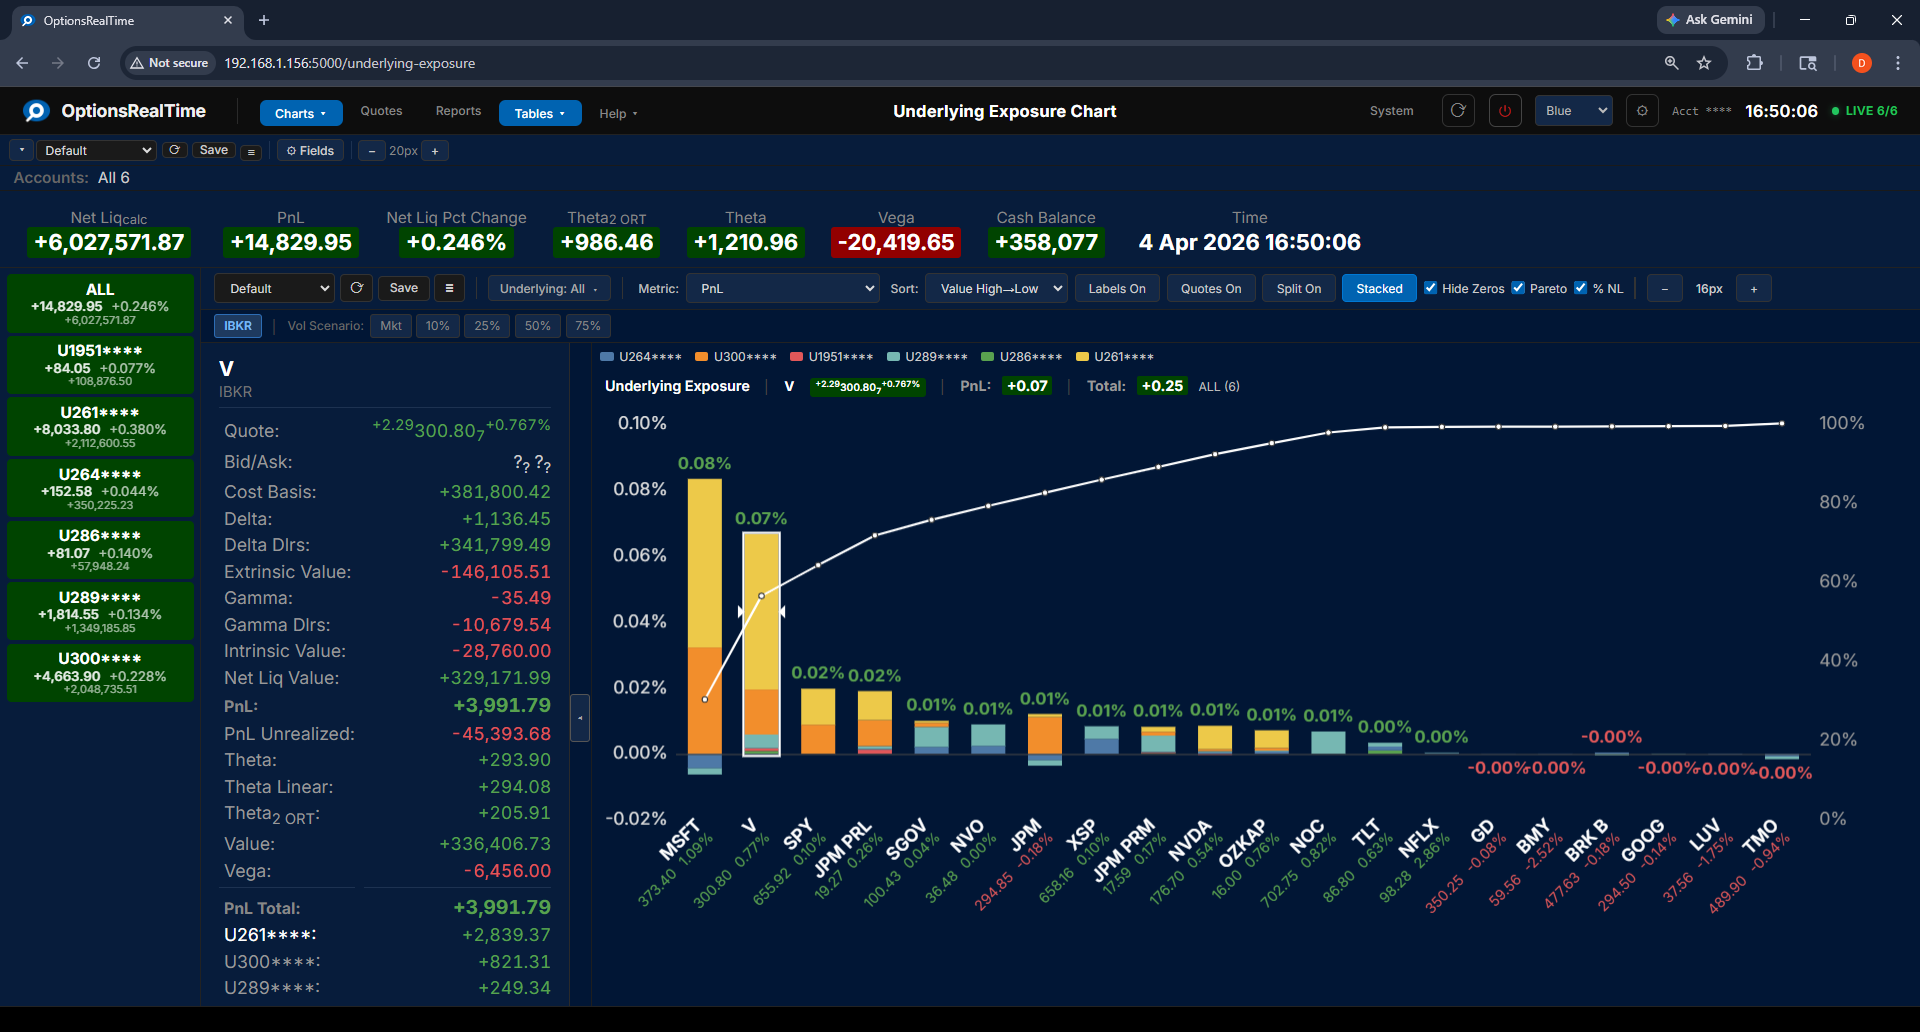This screenshot has width=1920, height=1032.
Task: Select the U261**** account tile
Action: (100, 427)
